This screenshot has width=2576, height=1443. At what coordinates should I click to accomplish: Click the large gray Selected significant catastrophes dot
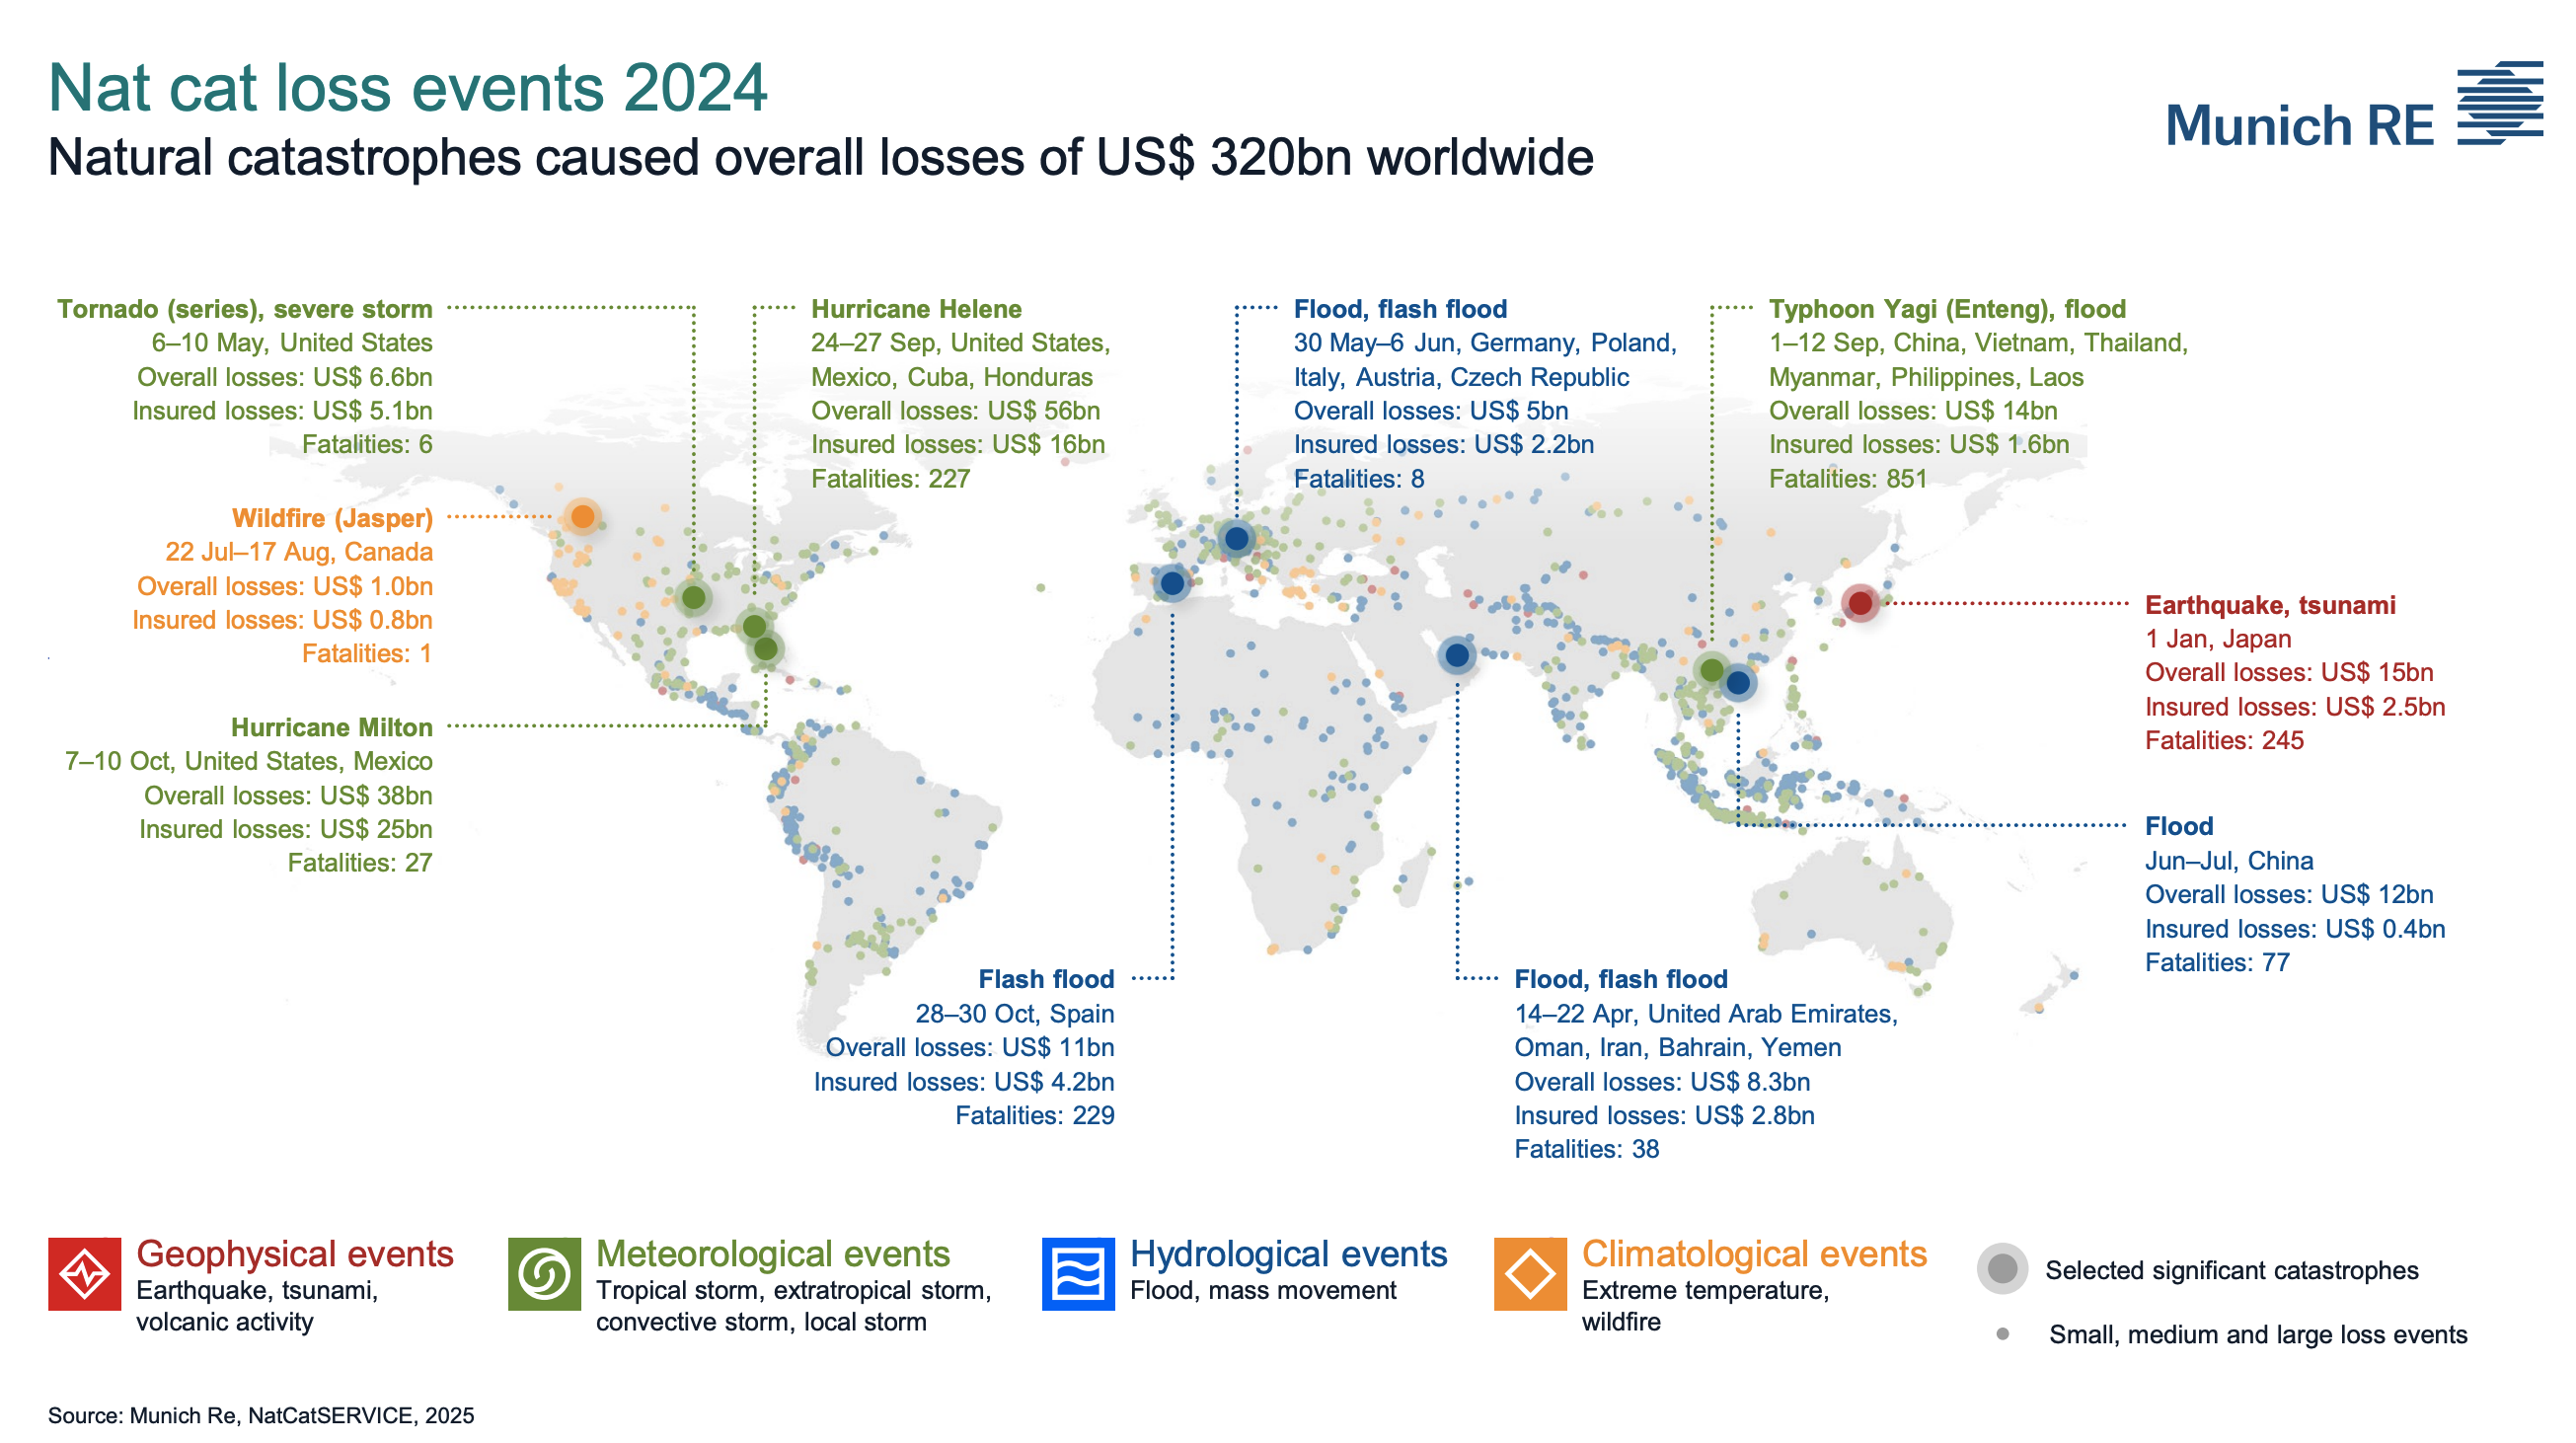click(2002, 1268)
